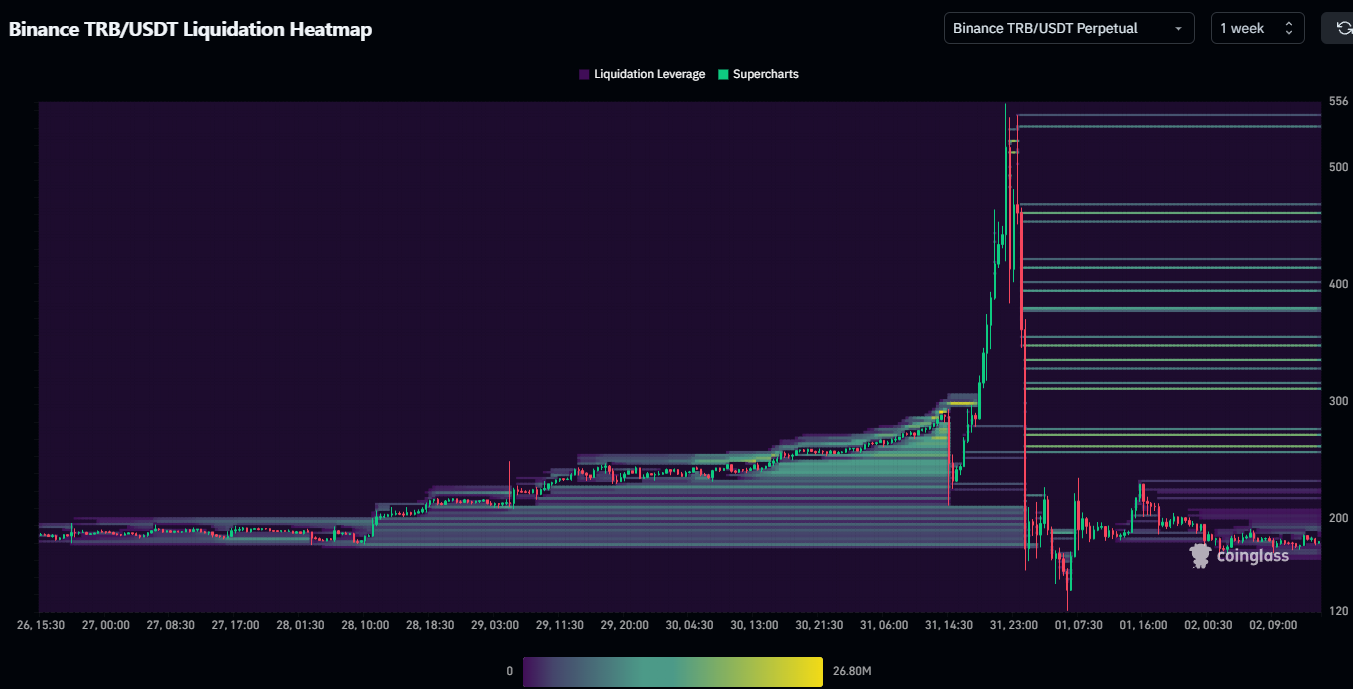Screen dimensions: 1353x689
Task: Click the caret arrow in the symbol selector
Action: coord(1178,28)
